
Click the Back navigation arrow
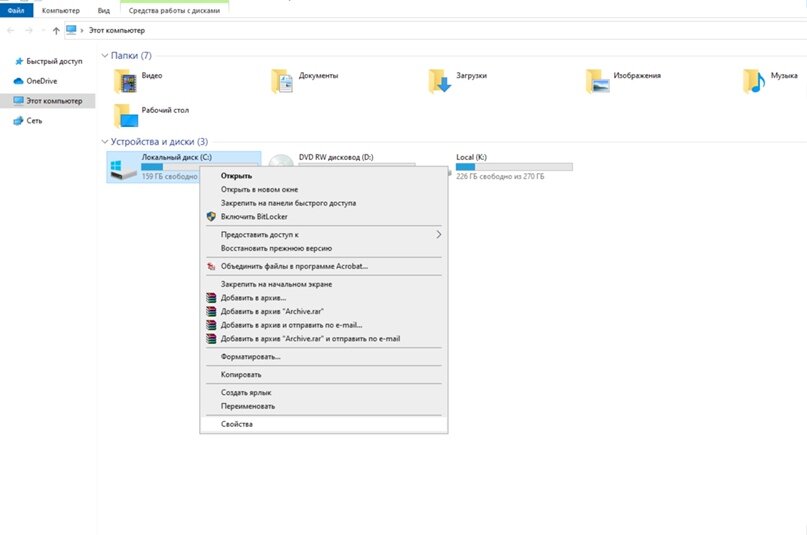[11, 30]
